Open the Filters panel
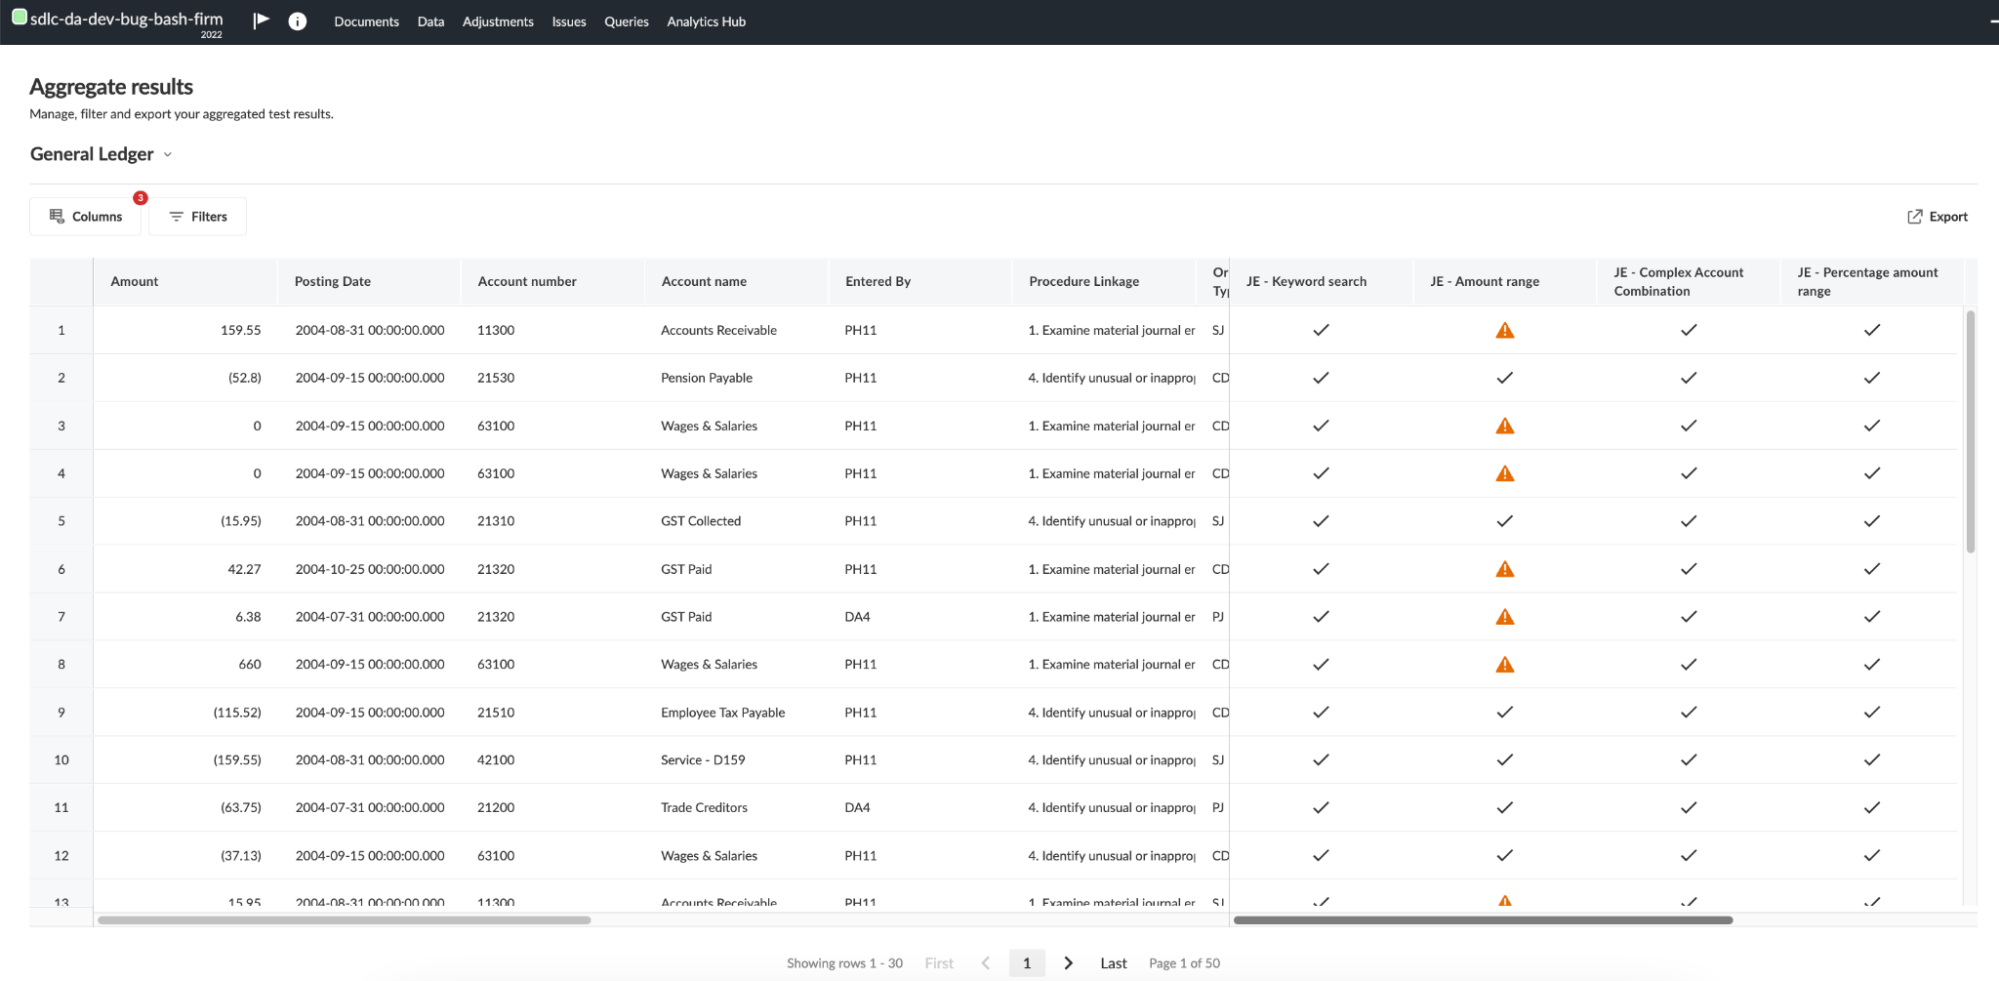Viewport: 1999px width, 981px height. [198, 216]
